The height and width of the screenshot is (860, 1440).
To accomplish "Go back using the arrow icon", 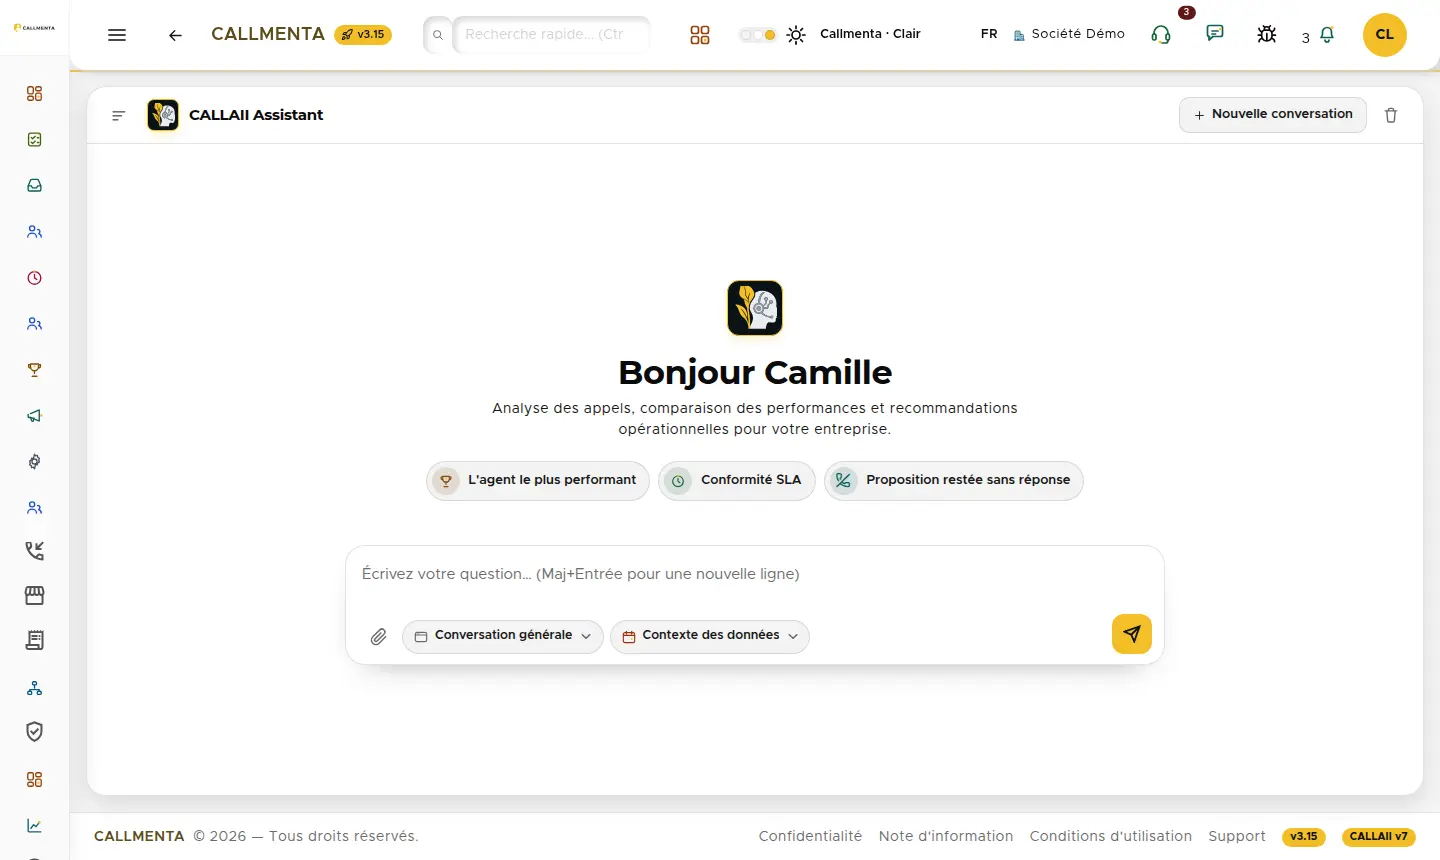I will 175,35.
